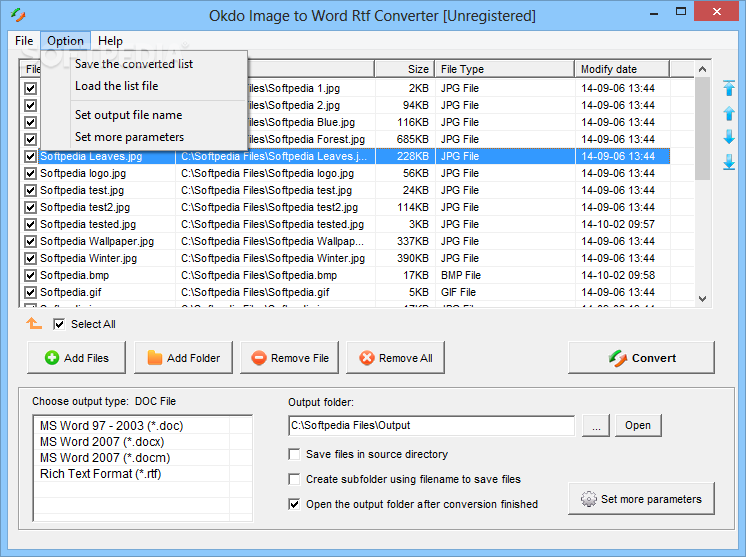Toggle the Select All checkbox
The height and width of the screenshot is (557, 746).
coord(59,324)
